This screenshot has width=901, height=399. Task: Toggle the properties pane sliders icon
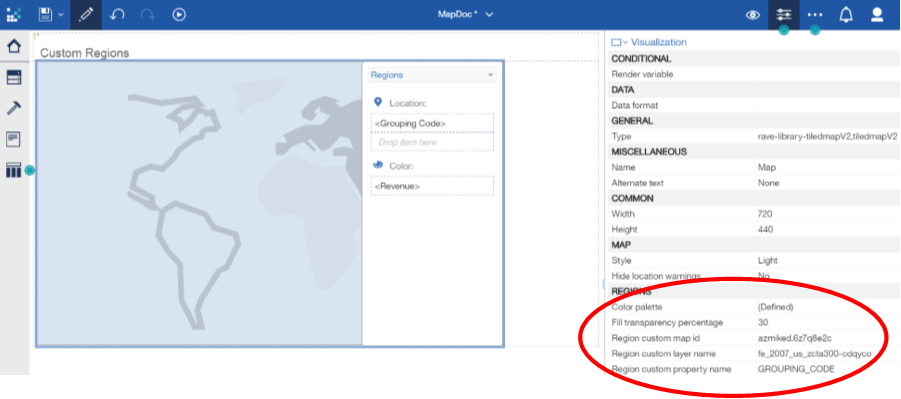pyautogui.click(x=784, y=15)
